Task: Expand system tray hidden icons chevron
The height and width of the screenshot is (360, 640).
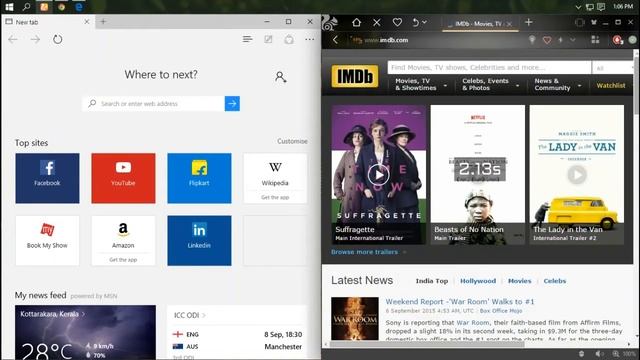Action: pos(578,7)
